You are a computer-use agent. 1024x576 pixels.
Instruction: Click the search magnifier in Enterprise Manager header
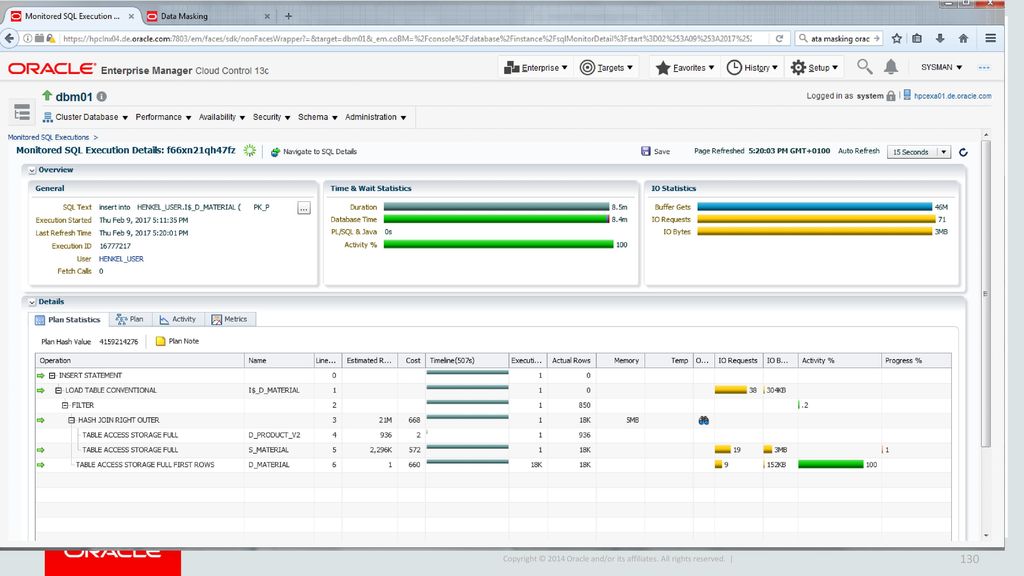point(864,67)
